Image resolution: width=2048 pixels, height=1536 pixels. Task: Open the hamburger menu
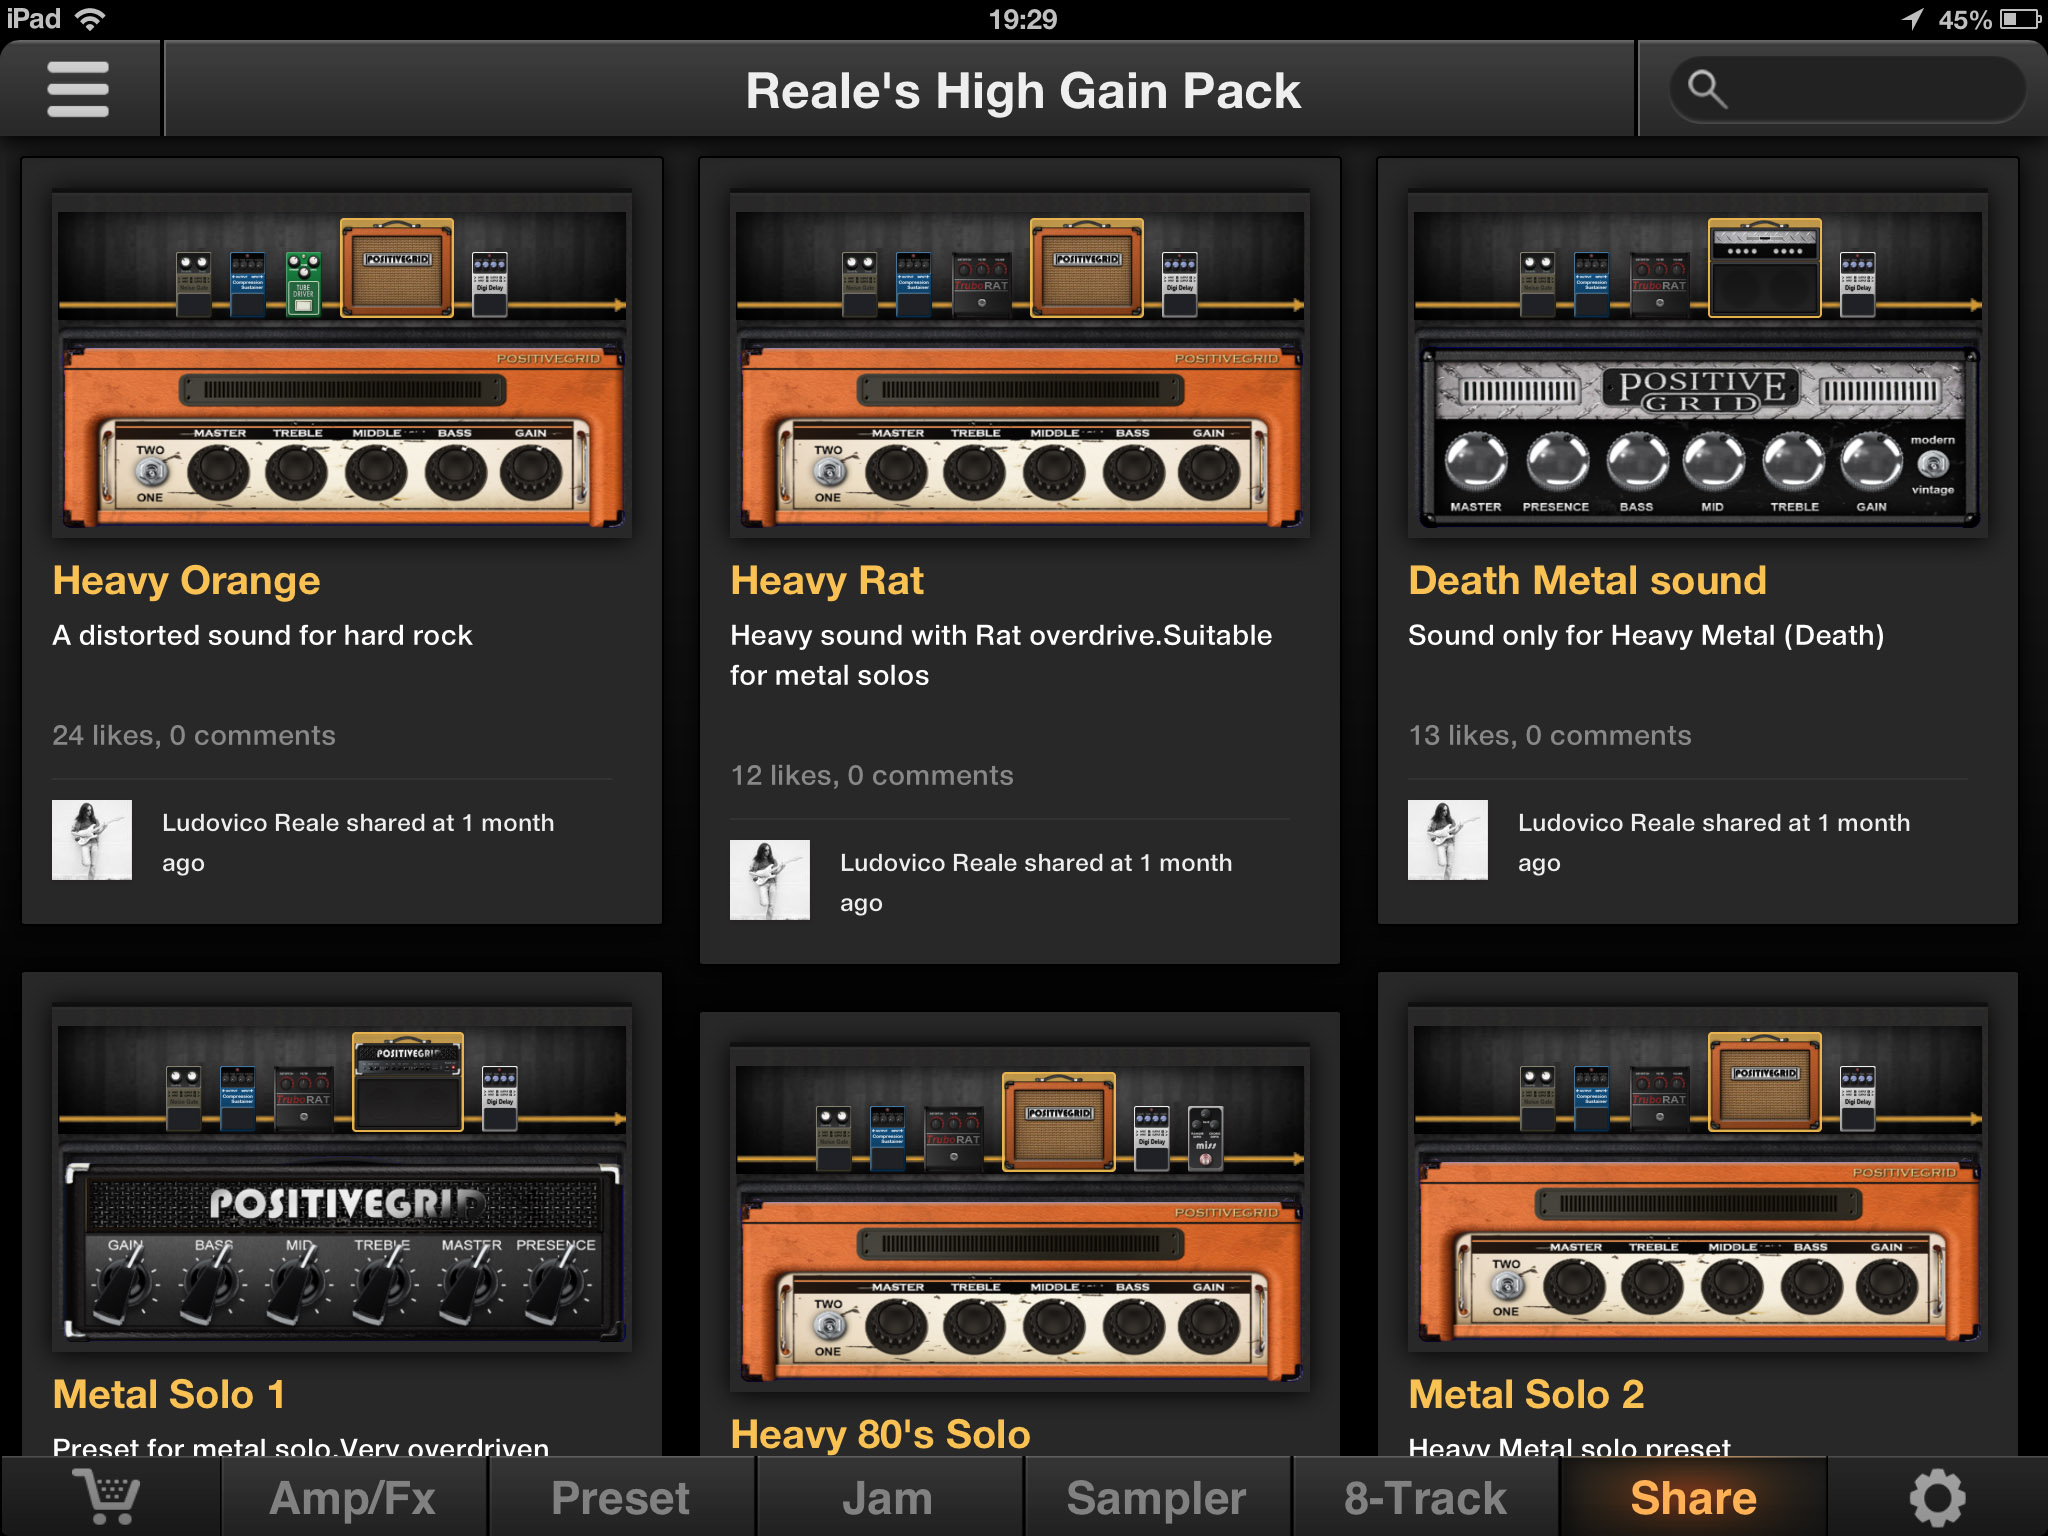78,89
